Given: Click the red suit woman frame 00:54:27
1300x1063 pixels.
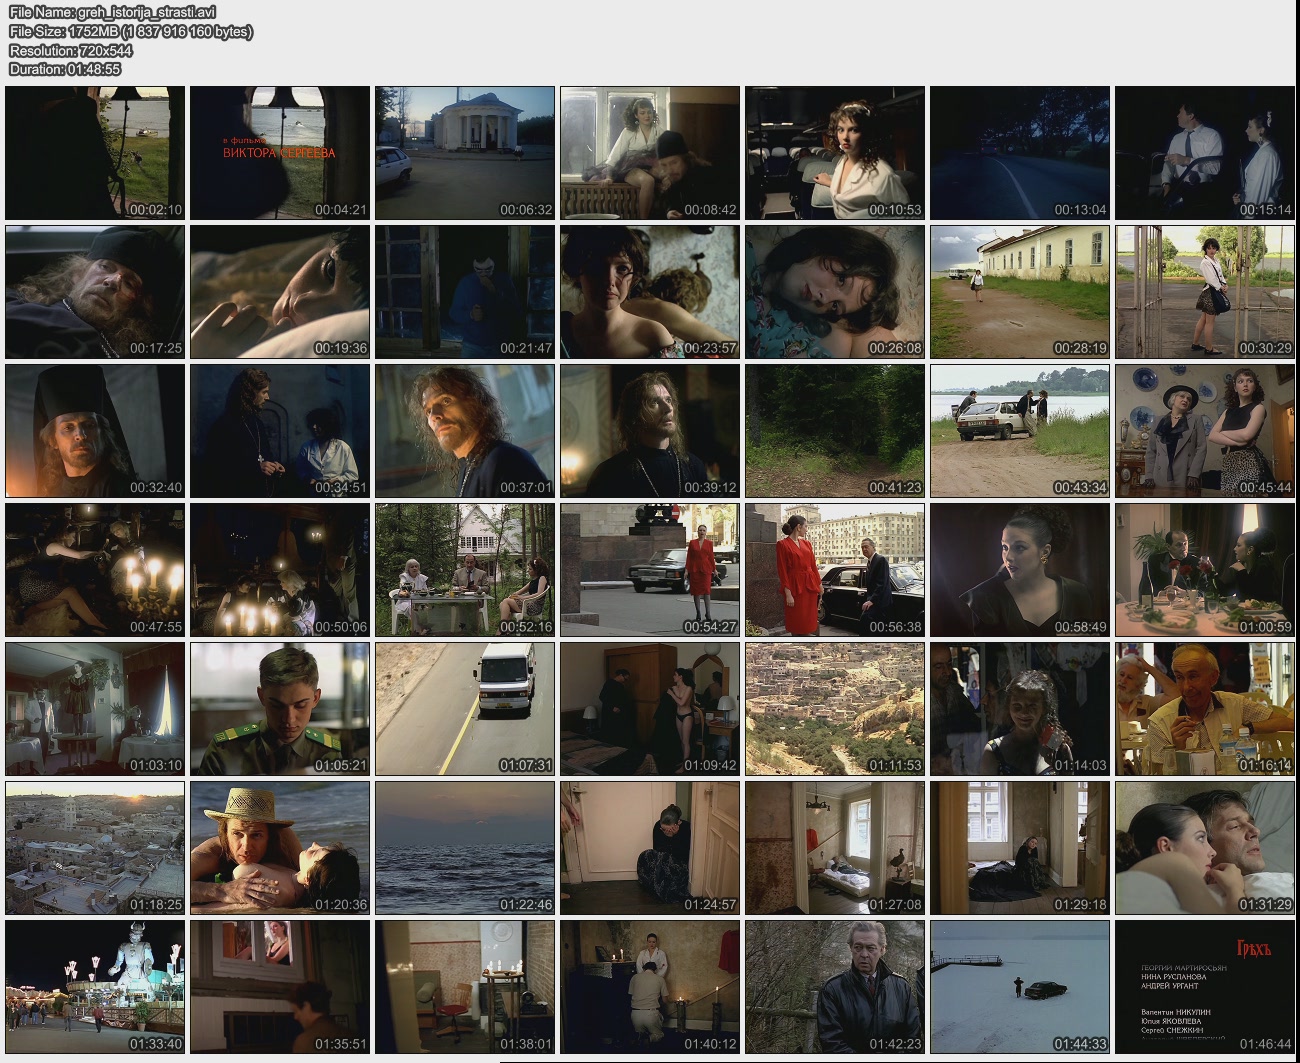Looking at the screenshot, I should pos(650,569).
